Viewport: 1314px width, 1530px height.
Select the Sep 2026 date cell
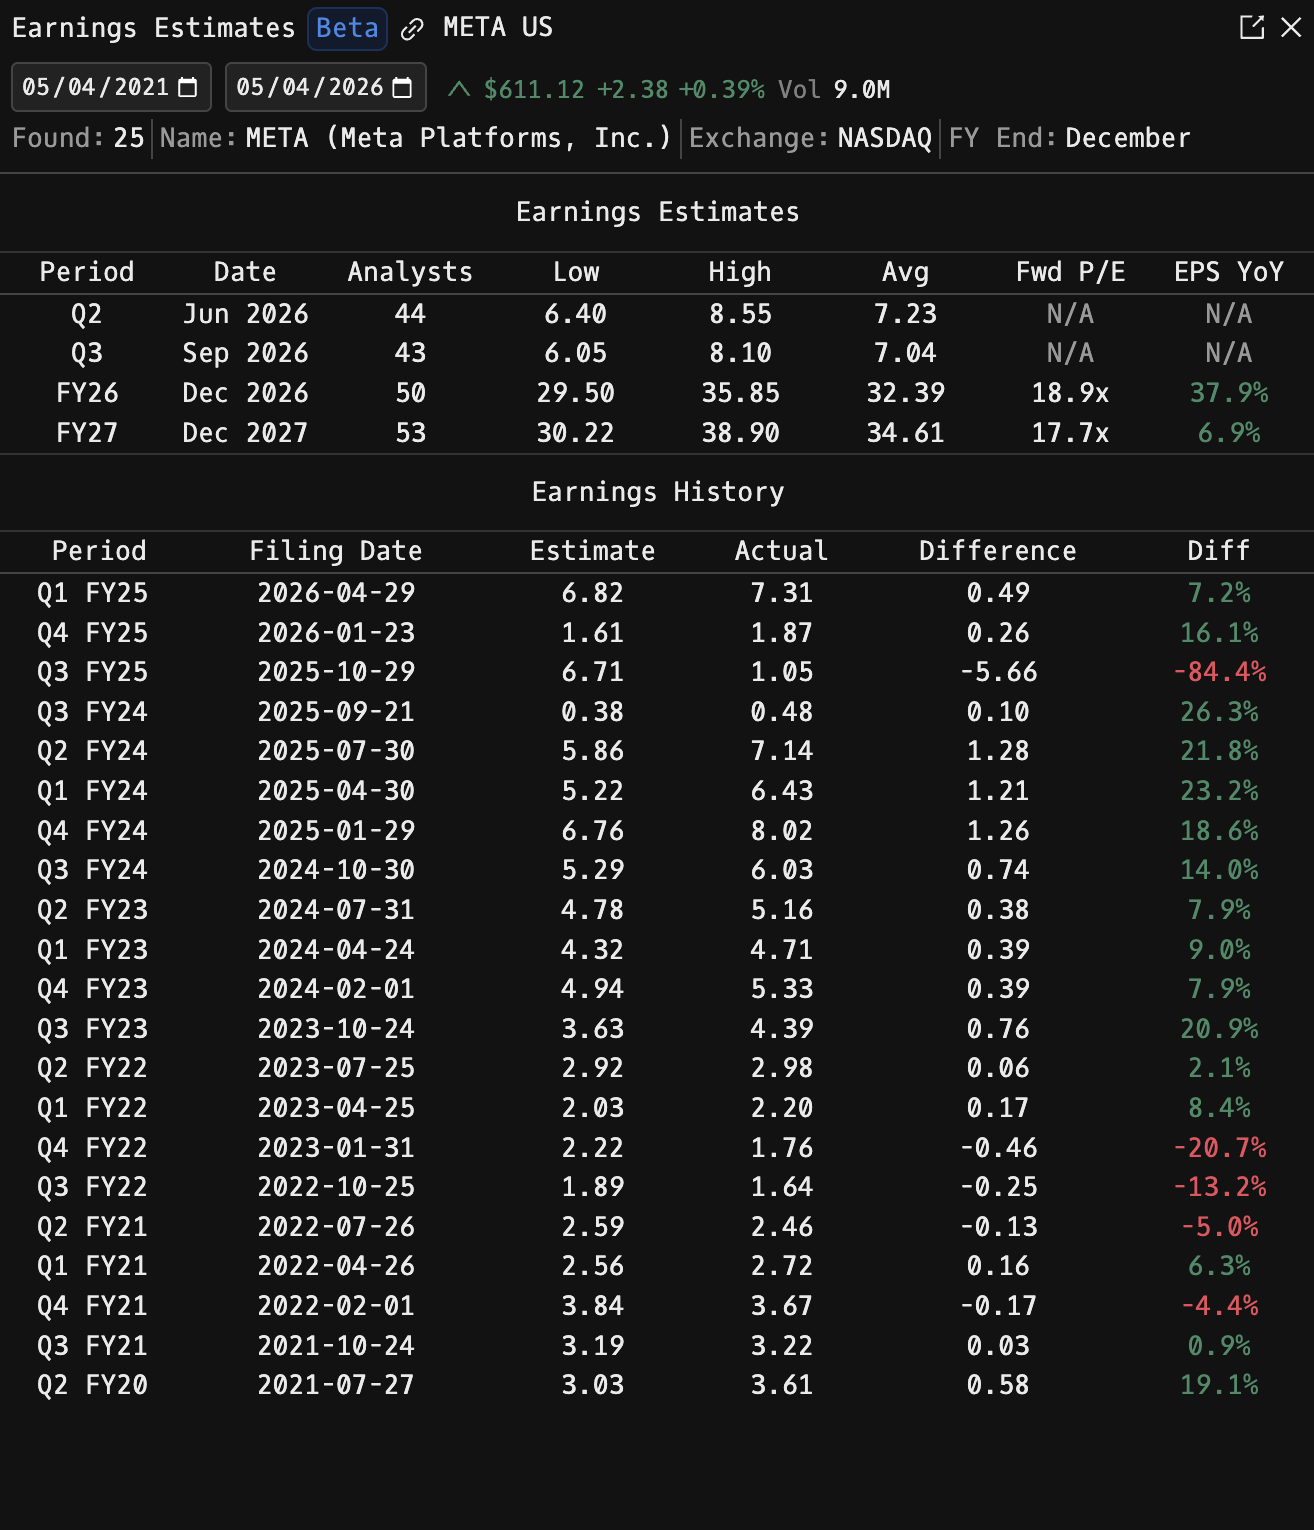(x=246, y=353)
